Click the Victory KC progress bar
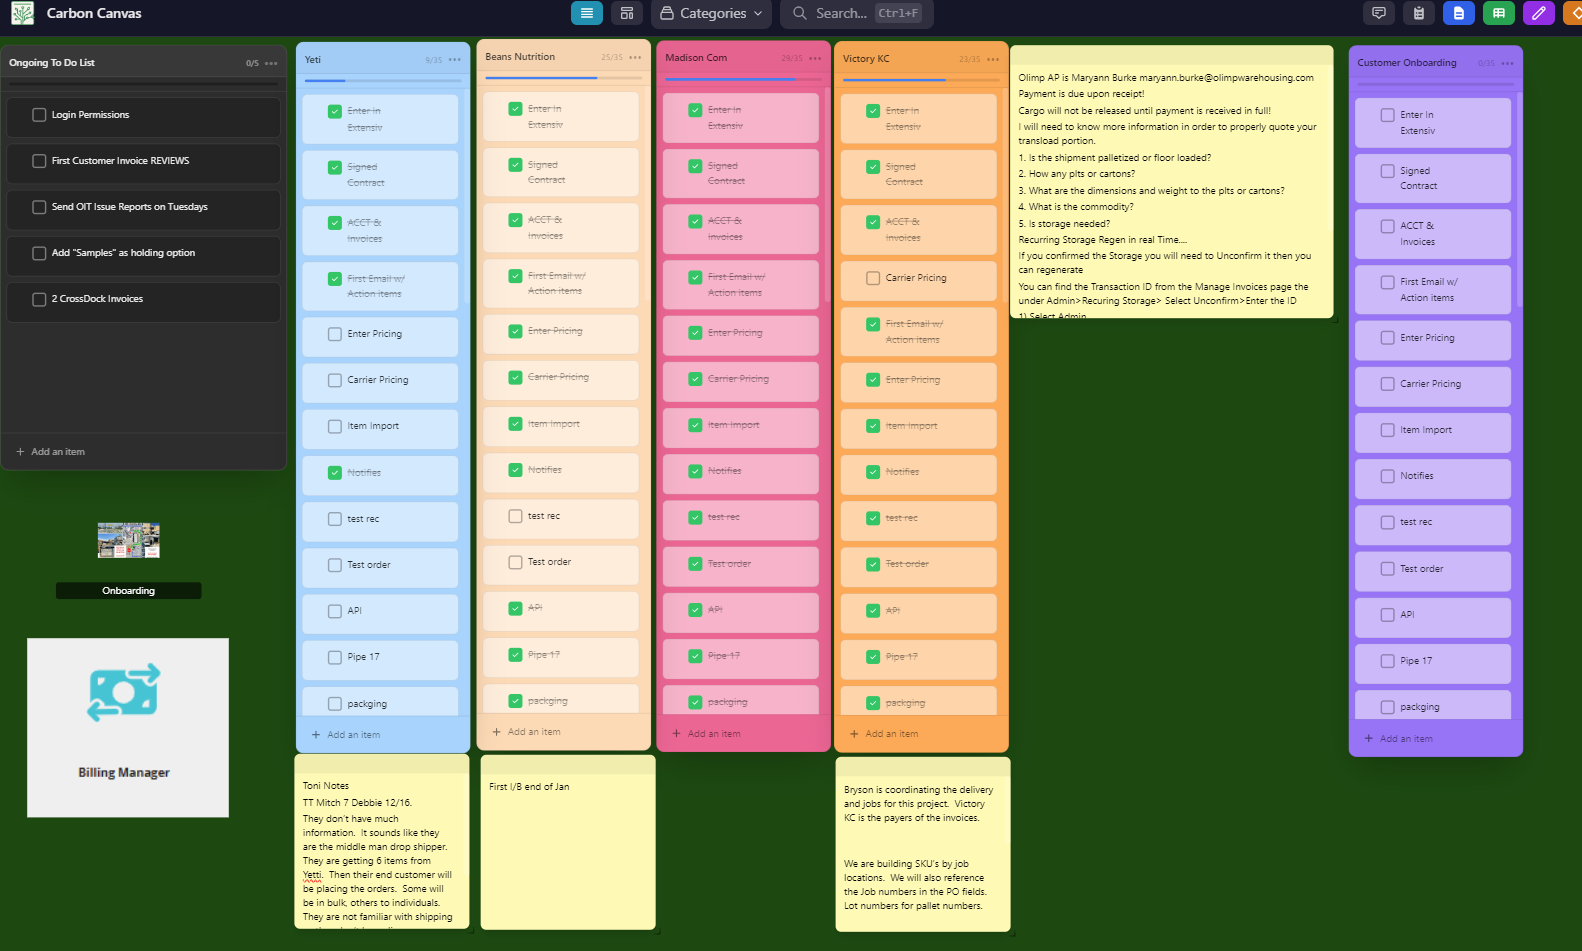Image resolution: width=1582 pixels, height=951 pixels. [x=921, y=80]
